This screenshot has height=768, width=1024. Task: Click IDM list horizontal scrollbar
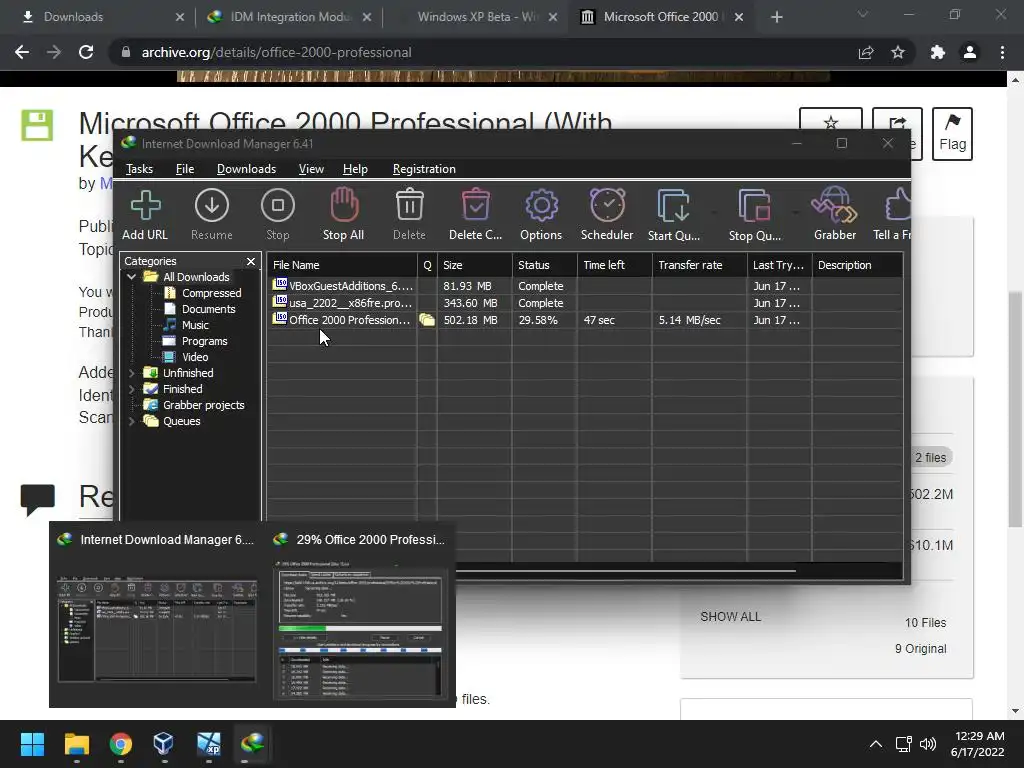point(626,571)
